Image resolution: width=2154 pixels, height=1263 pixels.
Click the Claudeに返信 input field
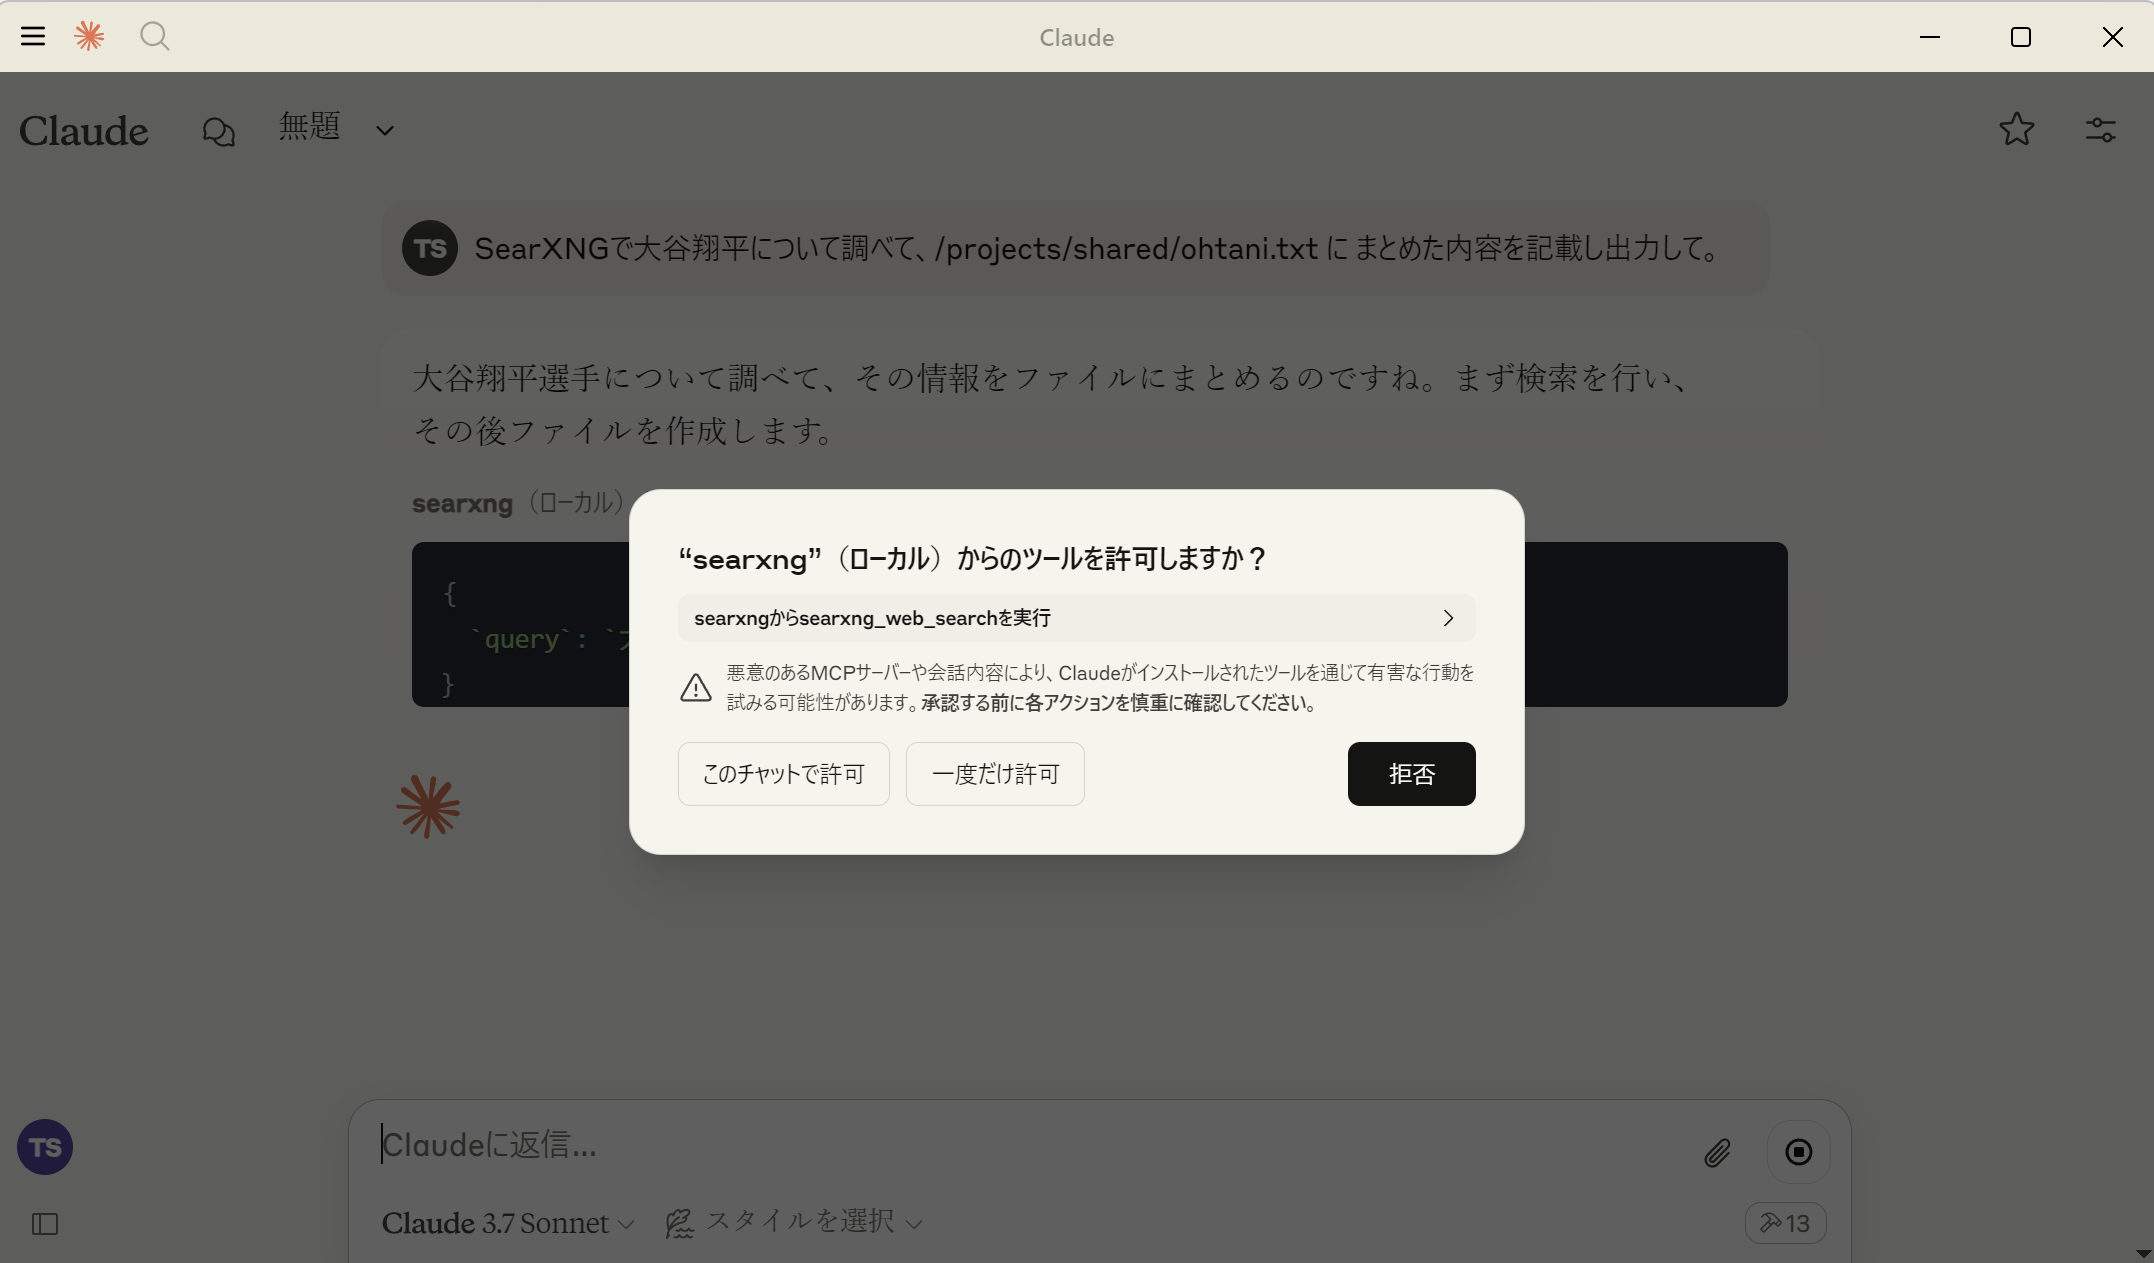(x=1000, y=1146)
